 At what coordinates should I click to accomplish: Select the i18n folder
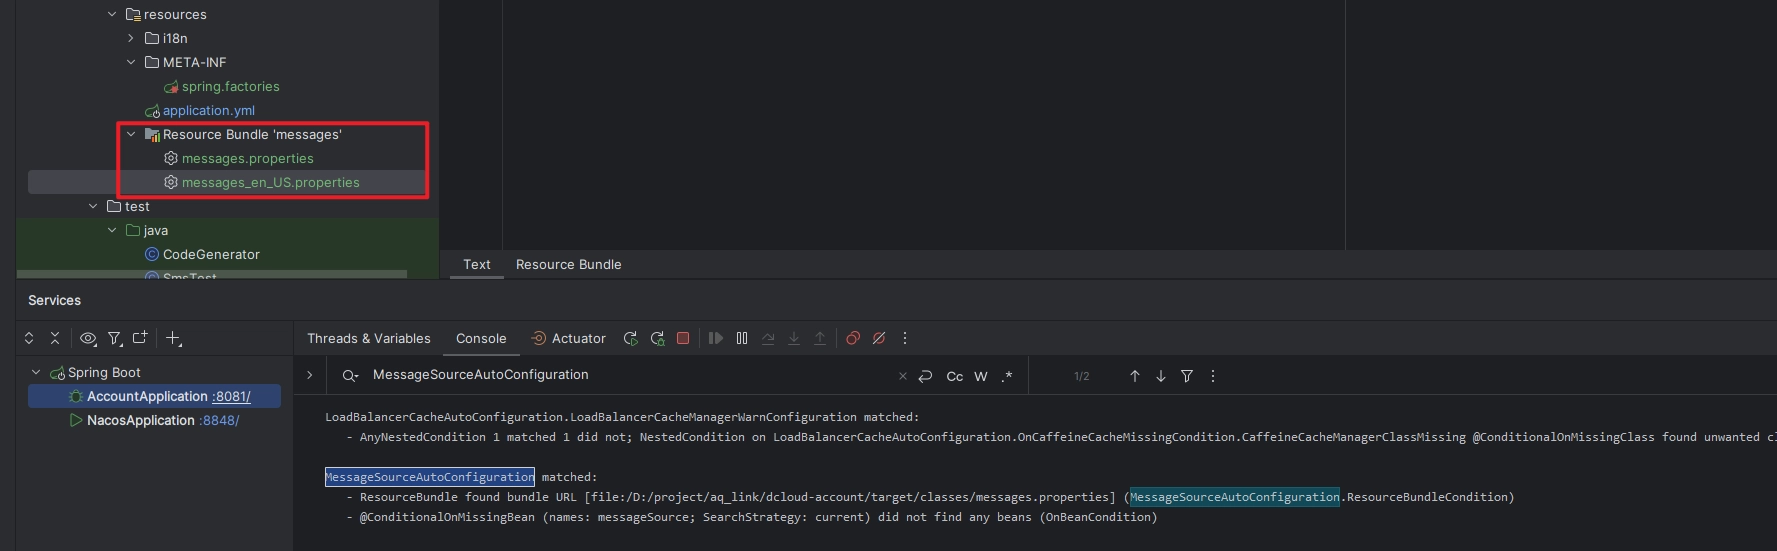tap(175, 38)
